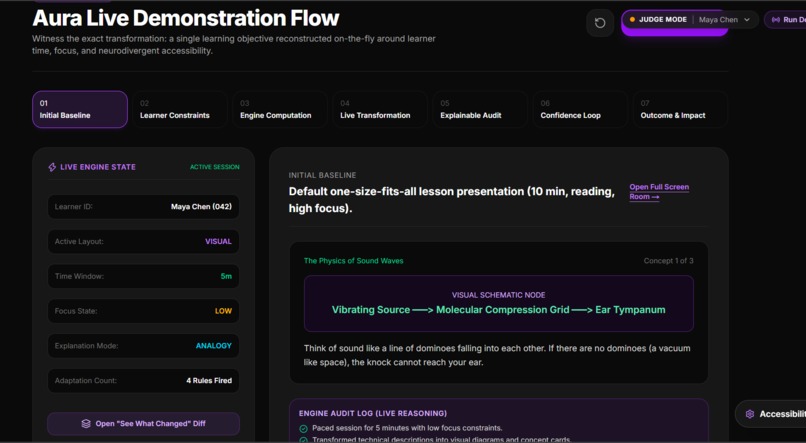This screenshot has width=806, height=443.
Task: Click the Time Window 5m value
Action: coord(226,276)
